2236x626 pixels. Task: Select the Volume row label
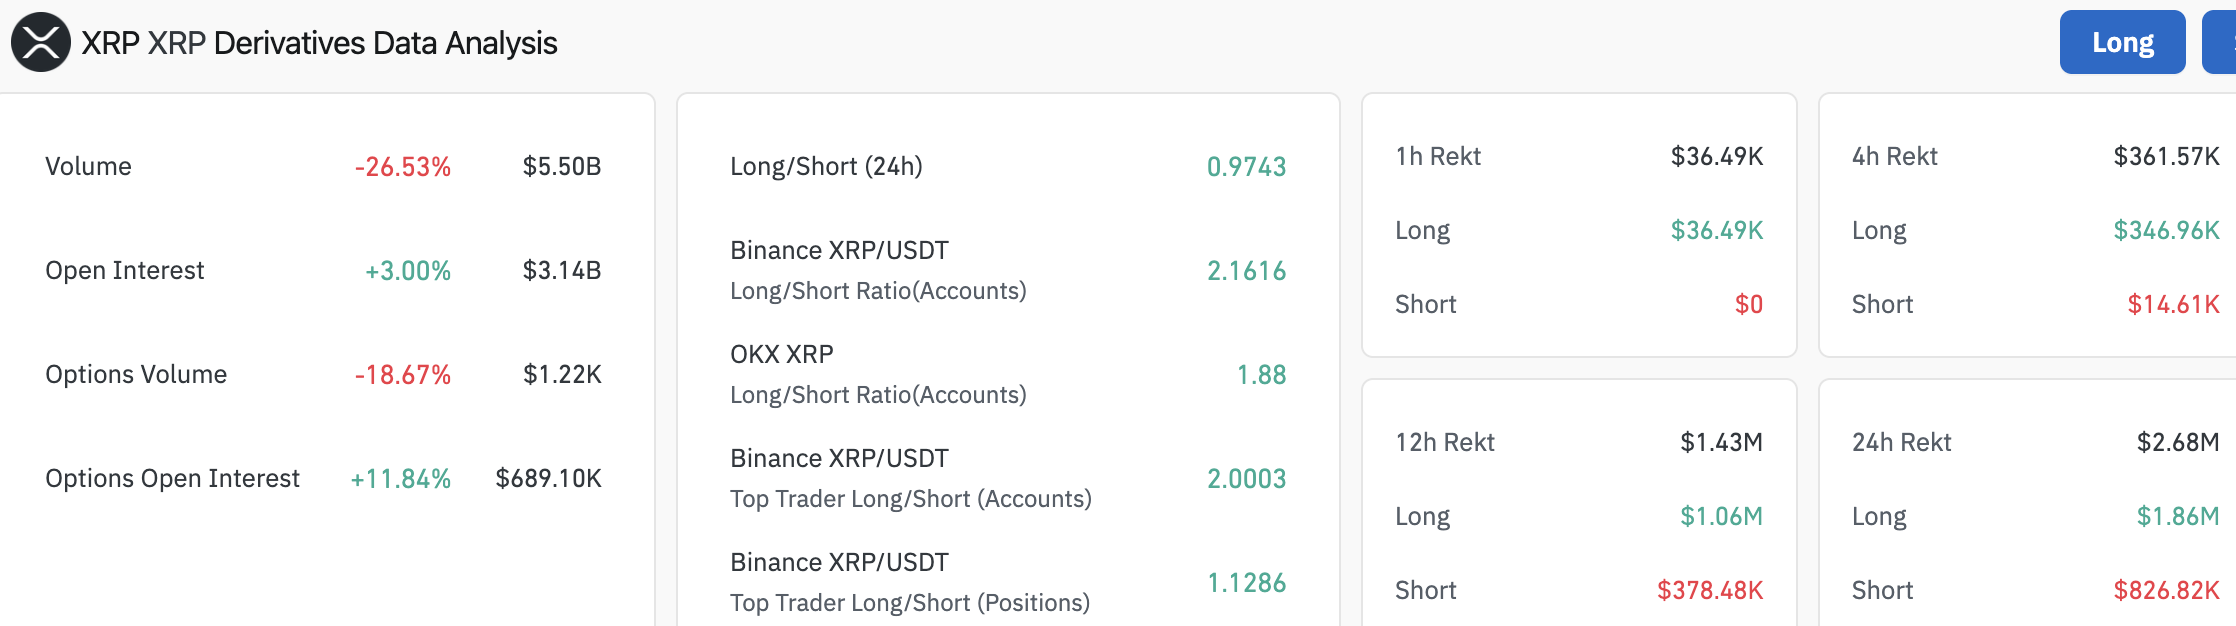pos(88,166)
